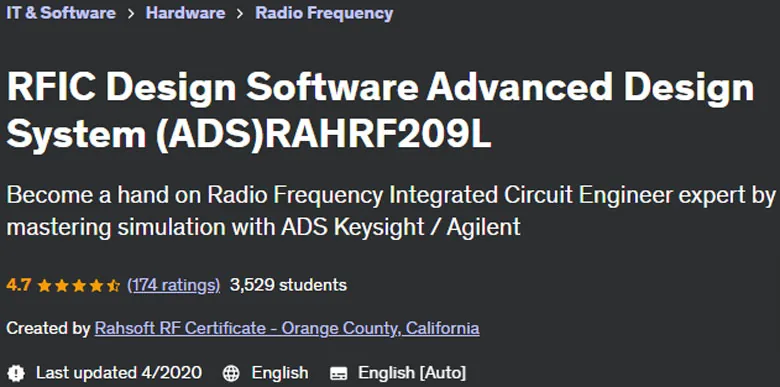
Task: Open the Radio Frequency breadcrumb link
Action: click(x=324, y=13)
